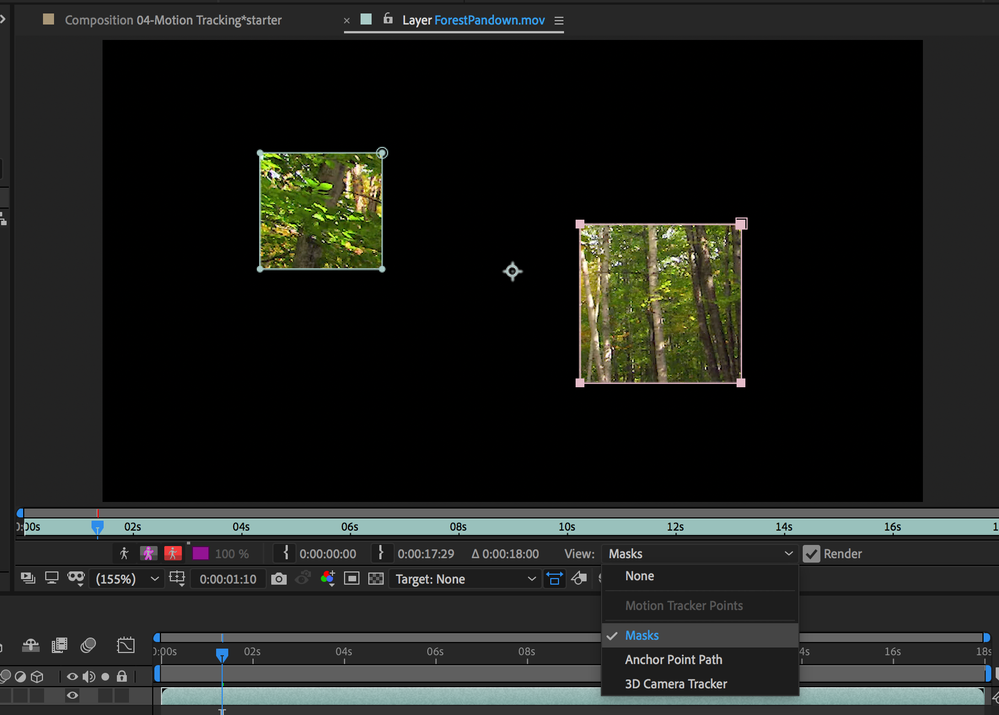Close the Layer ForestPandown.mov tab
The height and width of the screenshot is (715, 999).
click(347, 20)
